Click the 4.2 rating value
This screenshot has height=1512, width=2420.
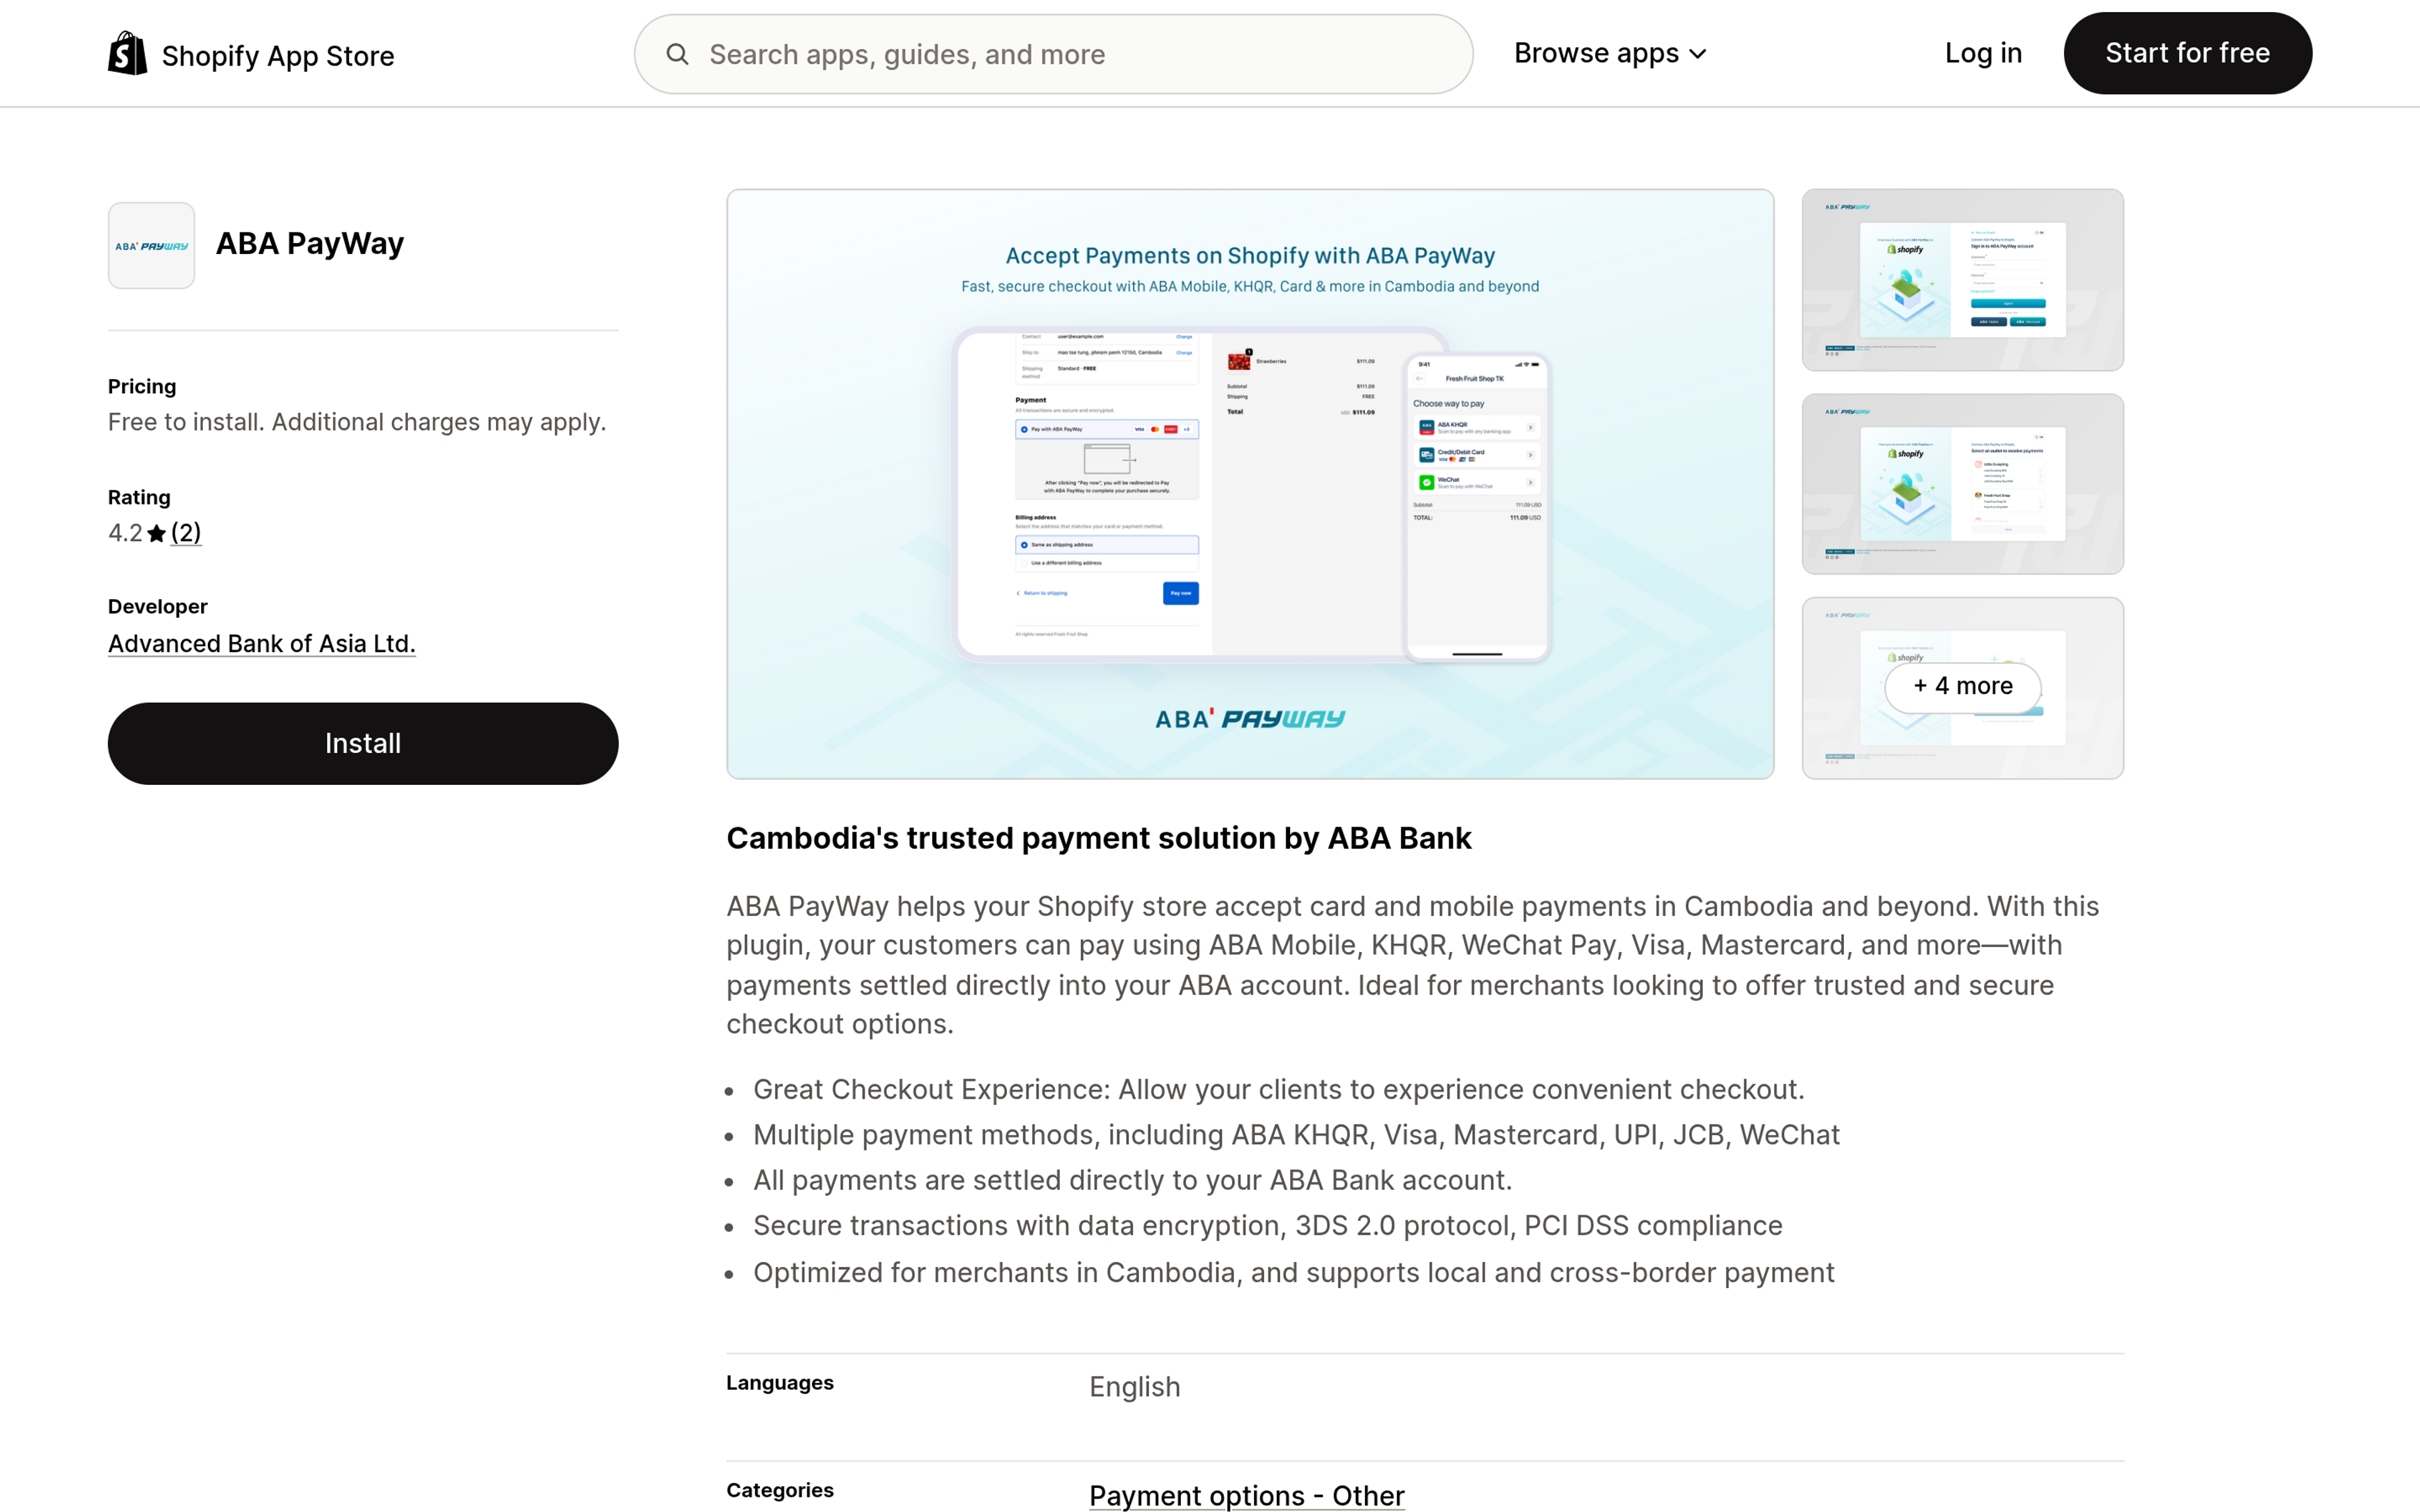click(125, 533)
